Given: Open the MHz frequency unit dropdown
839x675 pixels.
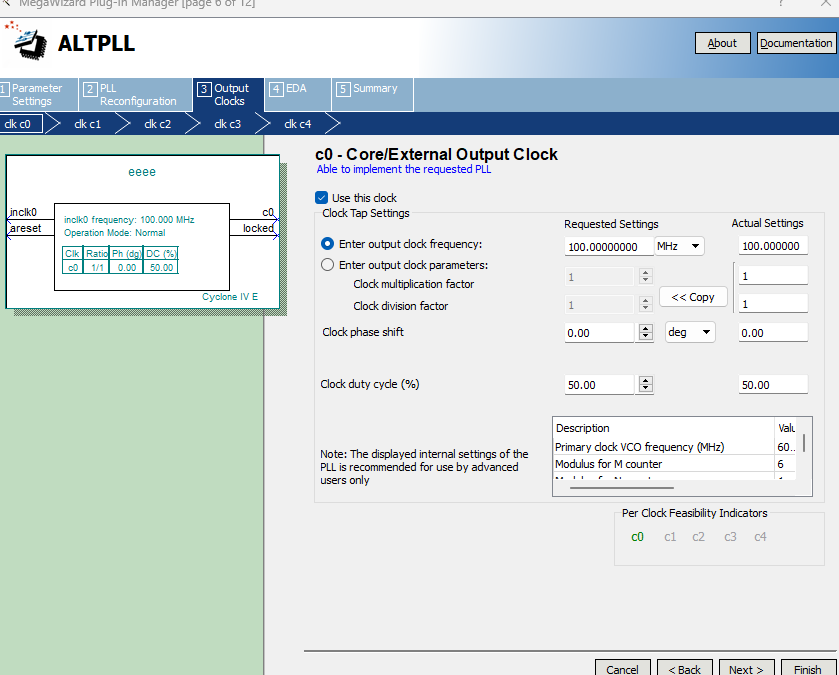Looking at the screenshot, I should point(679,246).
